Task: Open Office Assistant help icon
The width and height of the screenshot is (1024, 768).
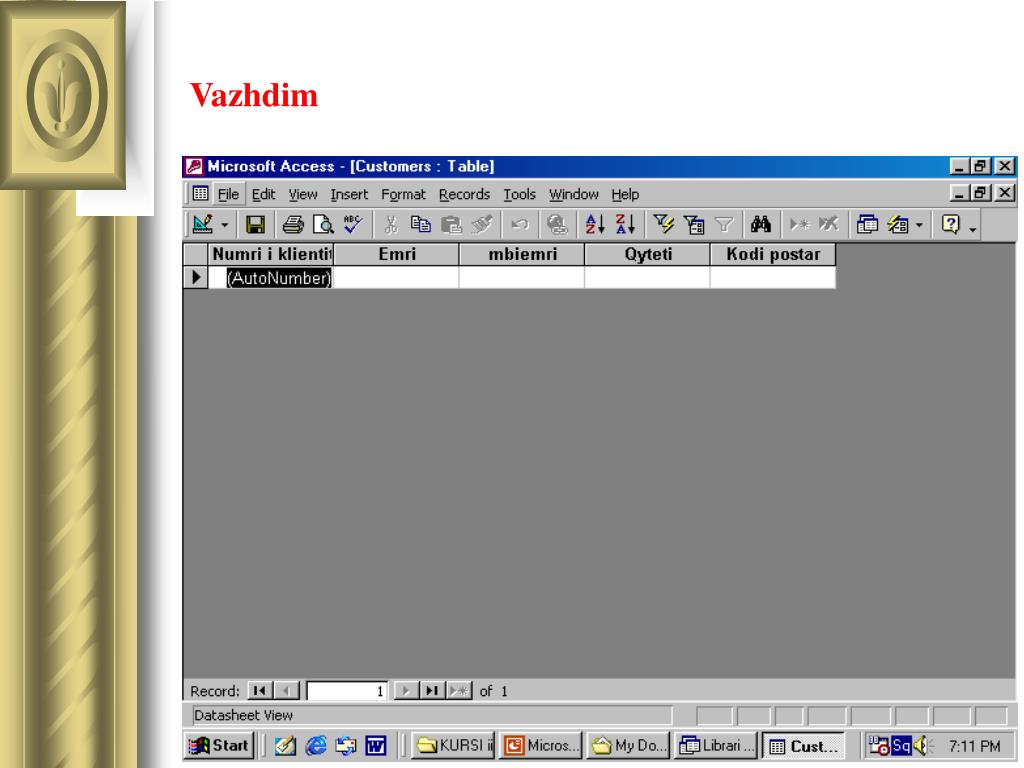Action: pyautogui.click(x=951, y=225)
